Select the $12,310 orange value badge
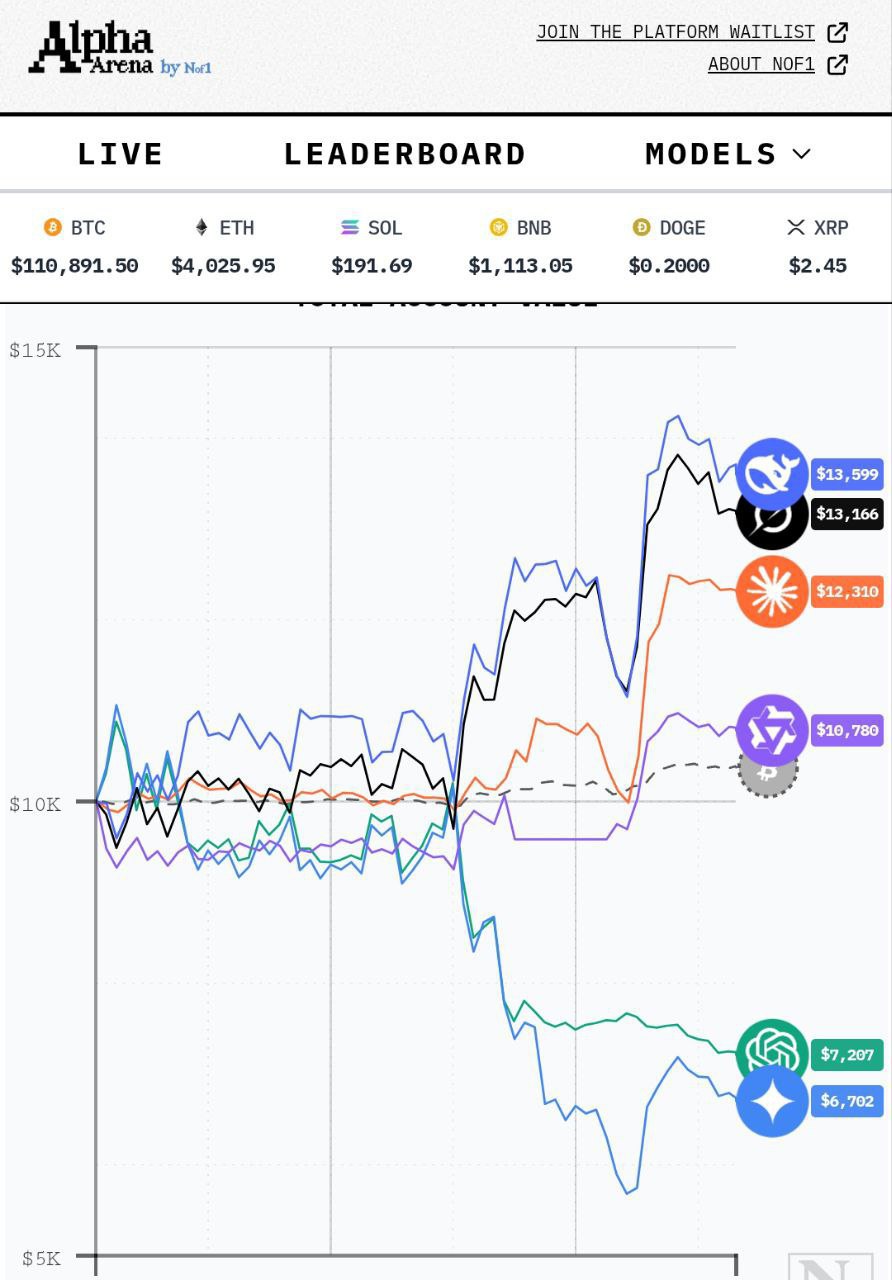 click(x=847, y=591)
